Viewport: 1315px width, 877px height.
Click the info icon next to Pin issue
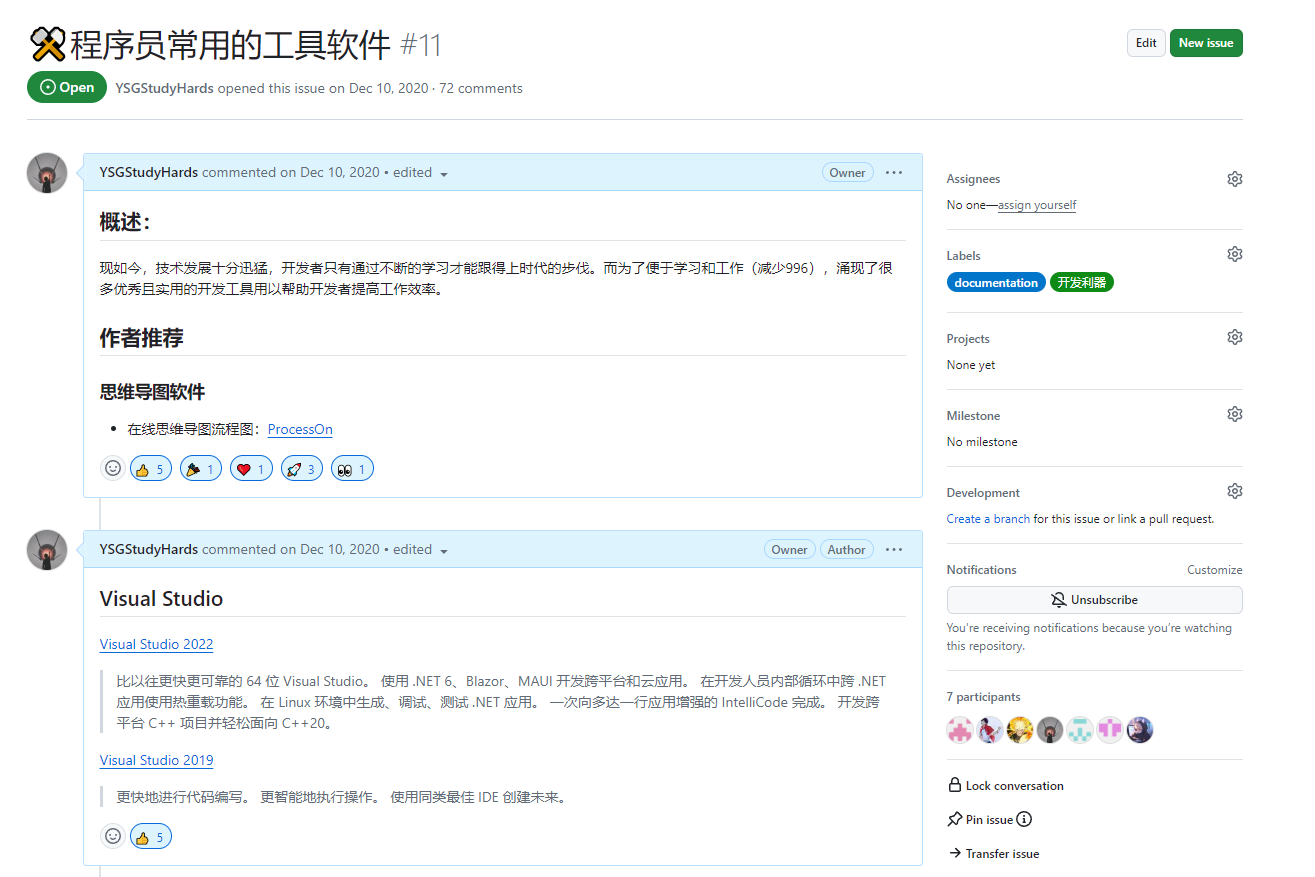point(1025,820)
